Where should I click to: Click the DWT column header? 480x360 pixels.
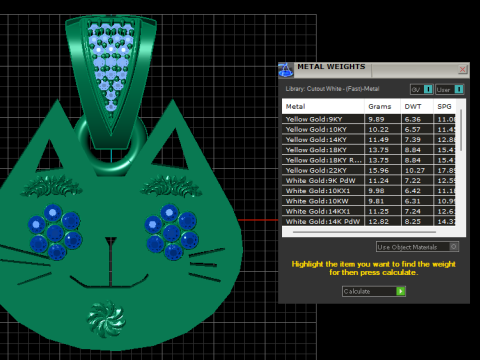tap(417, 107)
